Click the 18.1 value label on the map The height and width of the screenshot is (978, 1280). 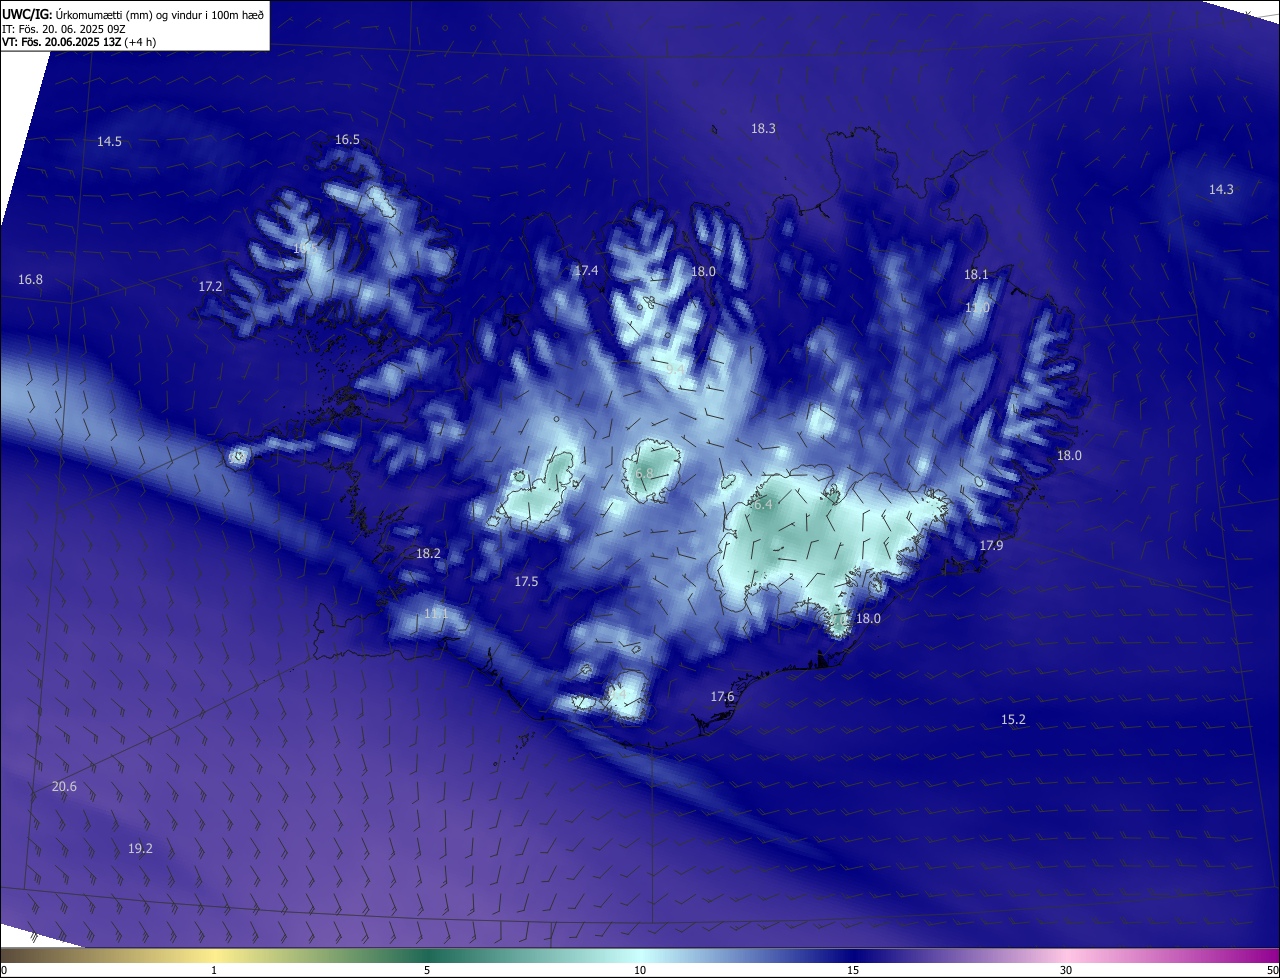click(976, 274)
